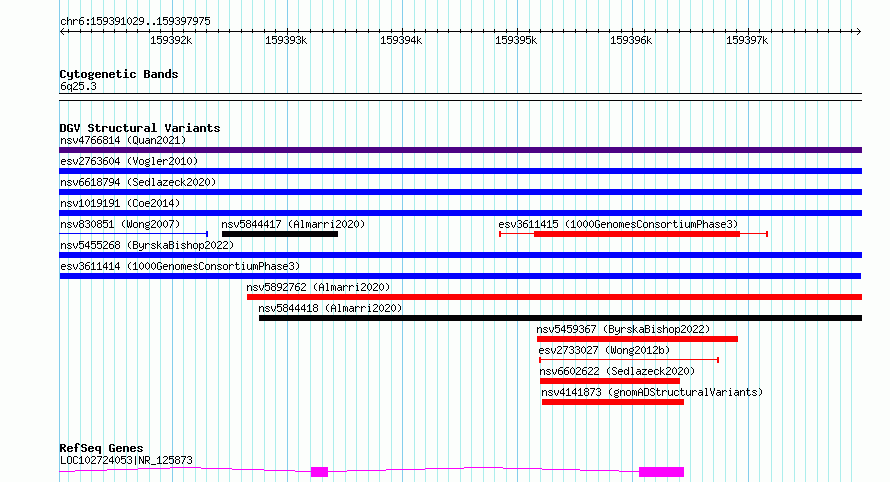Click the blue nsv5455268 variant bar

tap(460, 255)
